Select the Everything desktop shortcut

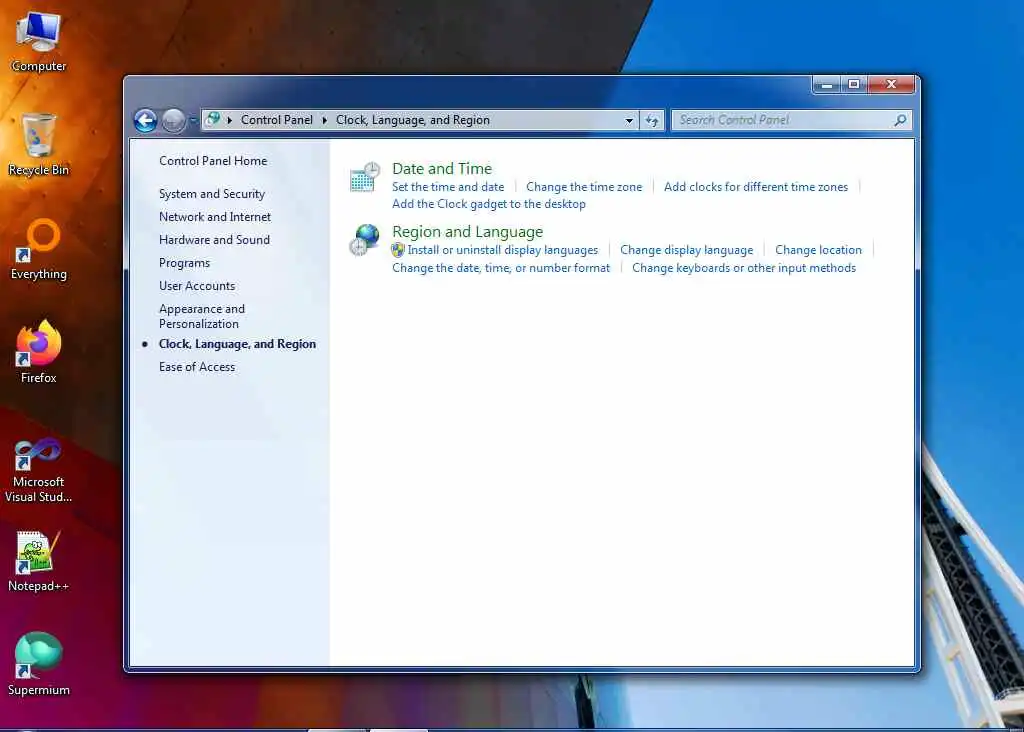point(39,249)
